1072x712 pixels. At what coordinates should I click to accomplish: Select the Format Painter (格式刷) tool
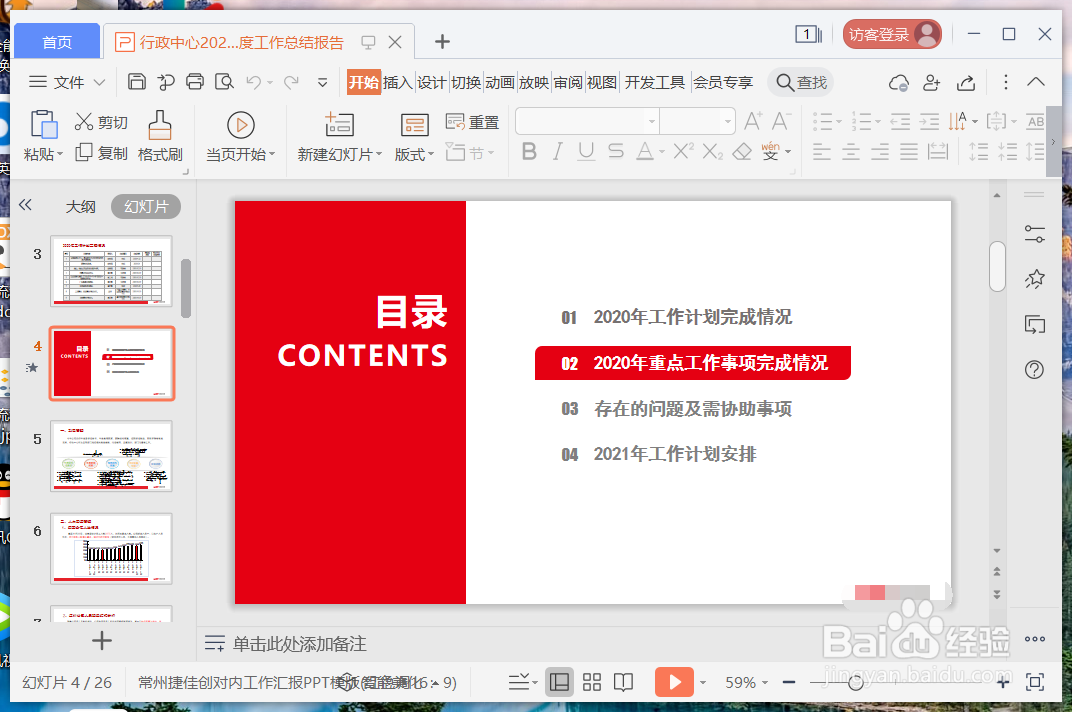[160, 136]
